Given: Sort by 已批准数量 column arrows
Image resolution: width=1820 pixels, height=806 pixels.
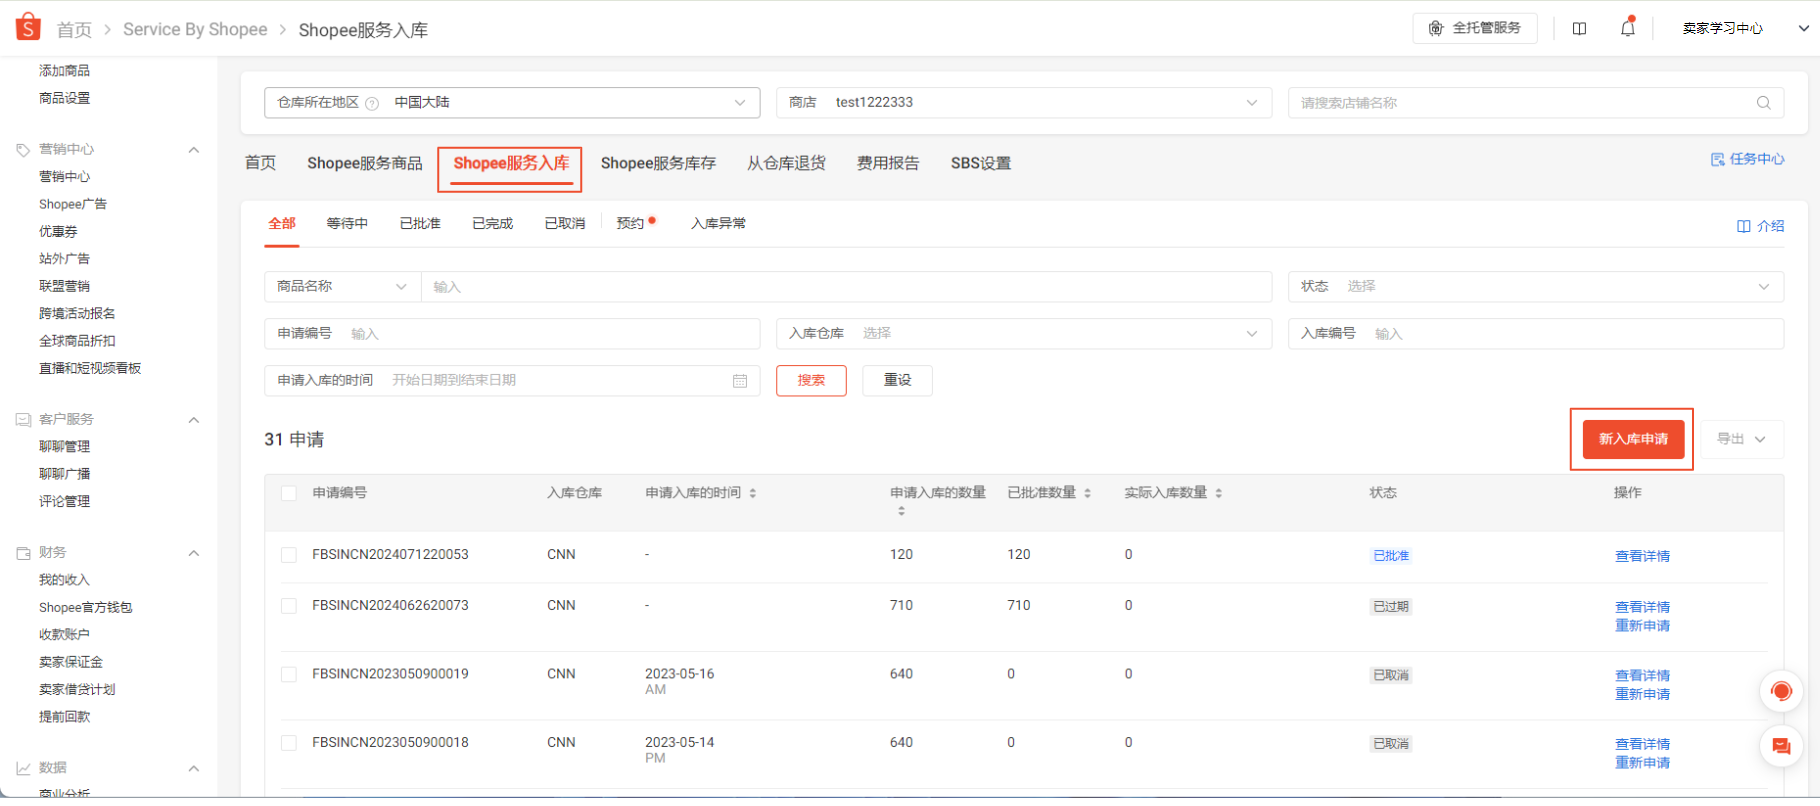Looking at the screenshot, I should click(x=1087, y=493).
